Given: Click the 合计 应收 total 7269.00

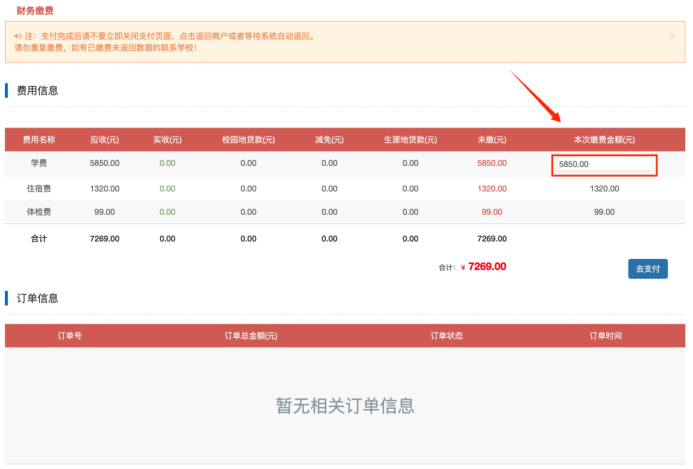Looking at the screenshot, I should pyautogui.click(x=105, y=239).
